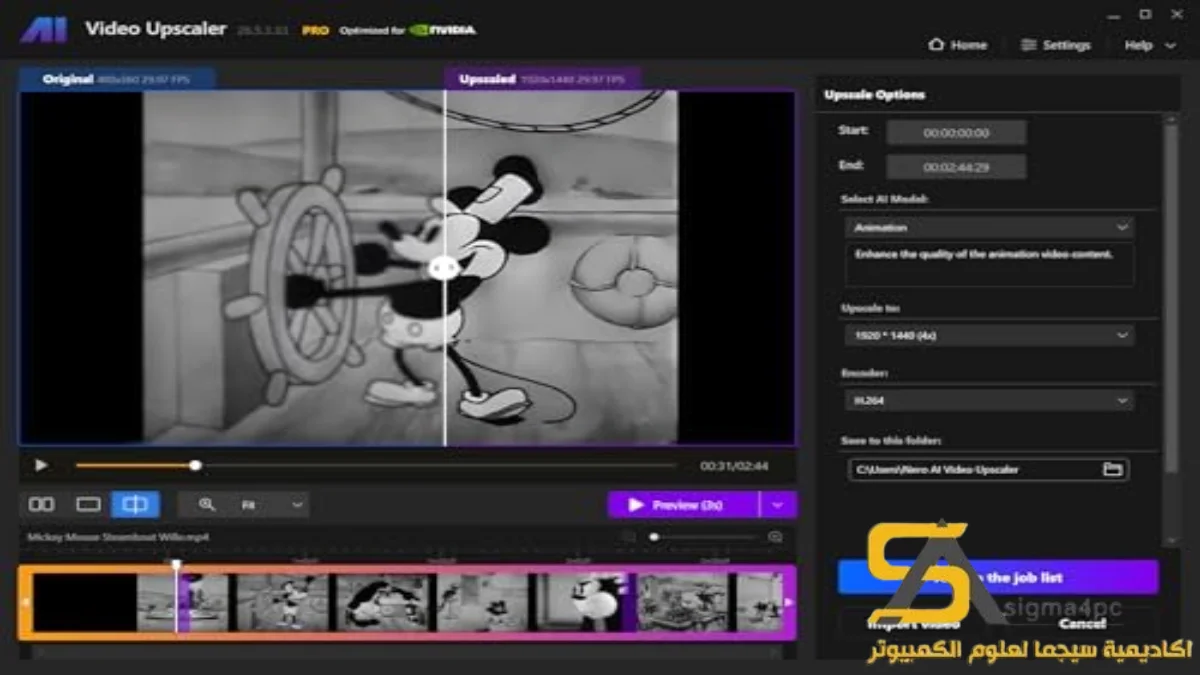
Task: Click the purple right trim handle
Action: 789,602
